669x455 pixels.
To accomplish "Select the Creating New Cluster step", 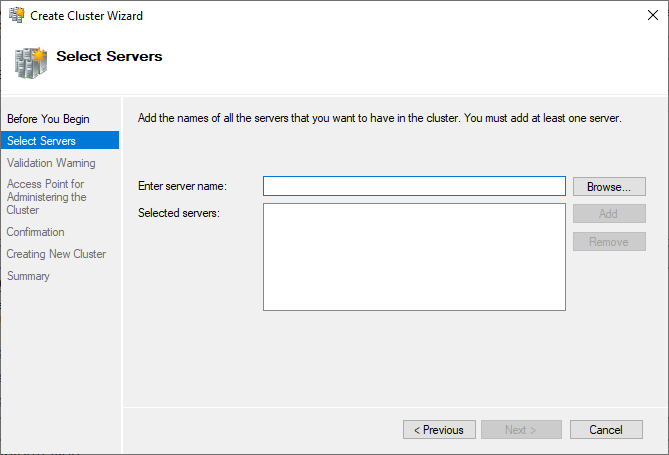I will 56,254.
